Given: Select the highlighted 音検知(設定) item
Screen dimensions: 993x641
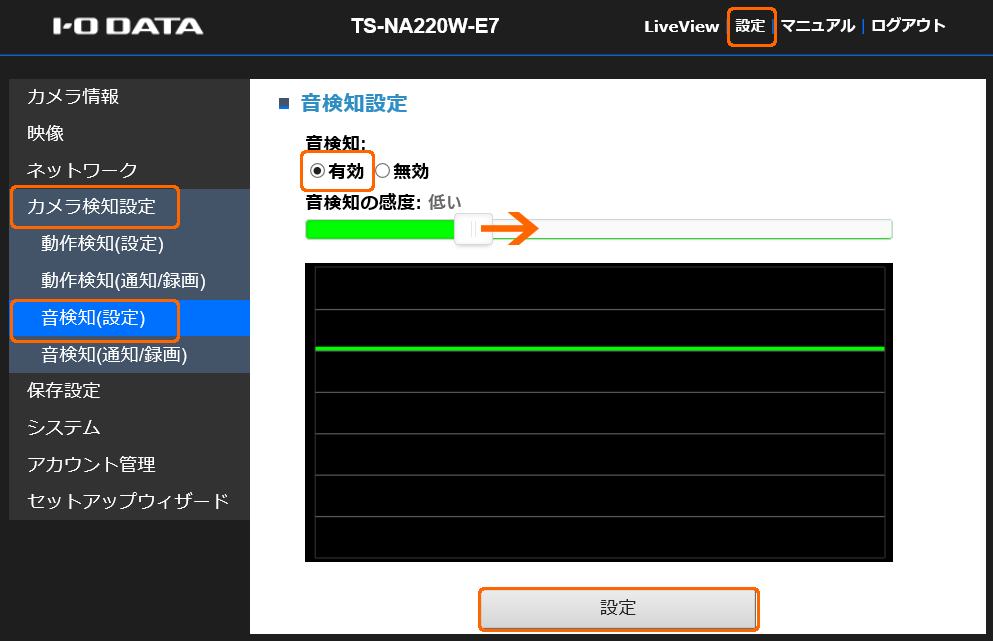Looking at the screenshot, I should pos(90,319).
